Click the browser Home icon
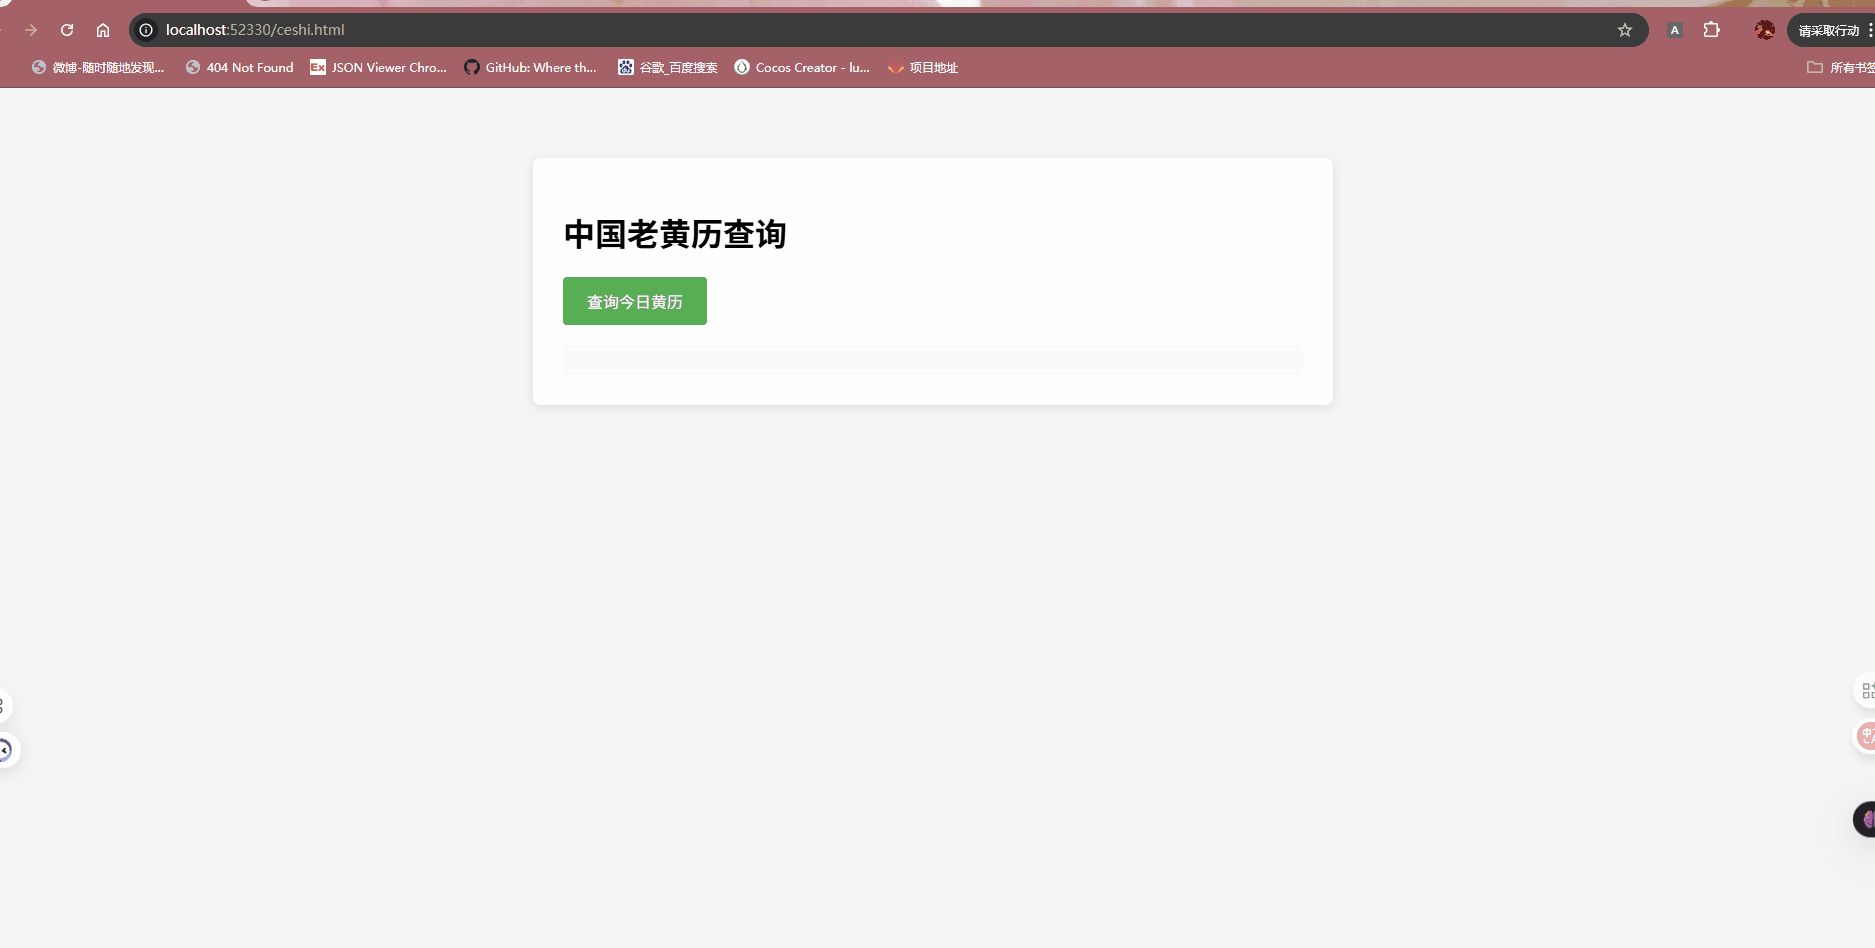Screen dimensions: 1875x948 (x=103, y=30)
